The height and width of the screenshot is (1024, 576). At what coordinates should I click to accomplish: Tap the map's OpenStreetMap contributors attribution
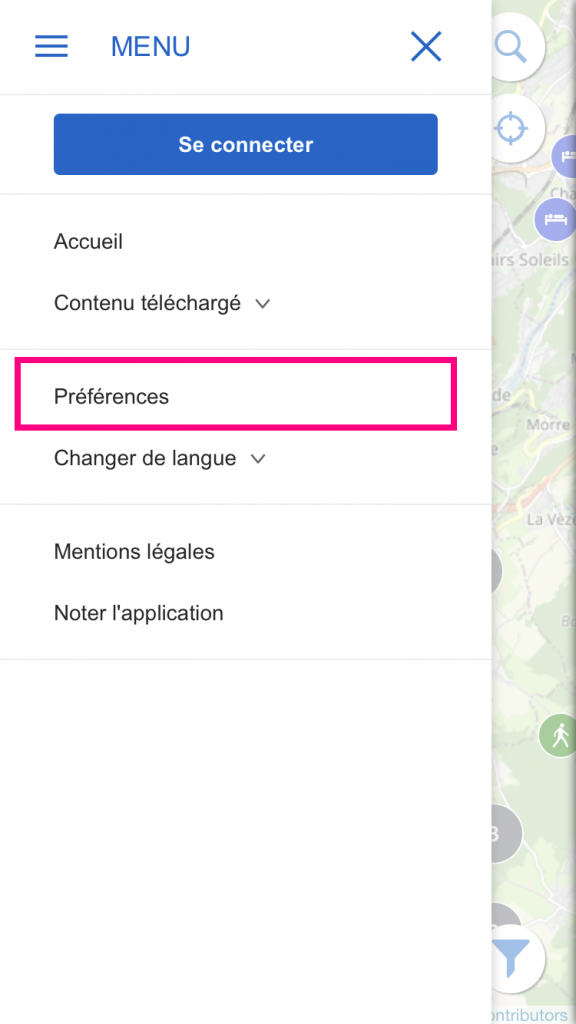click(x=529, y=1016)
